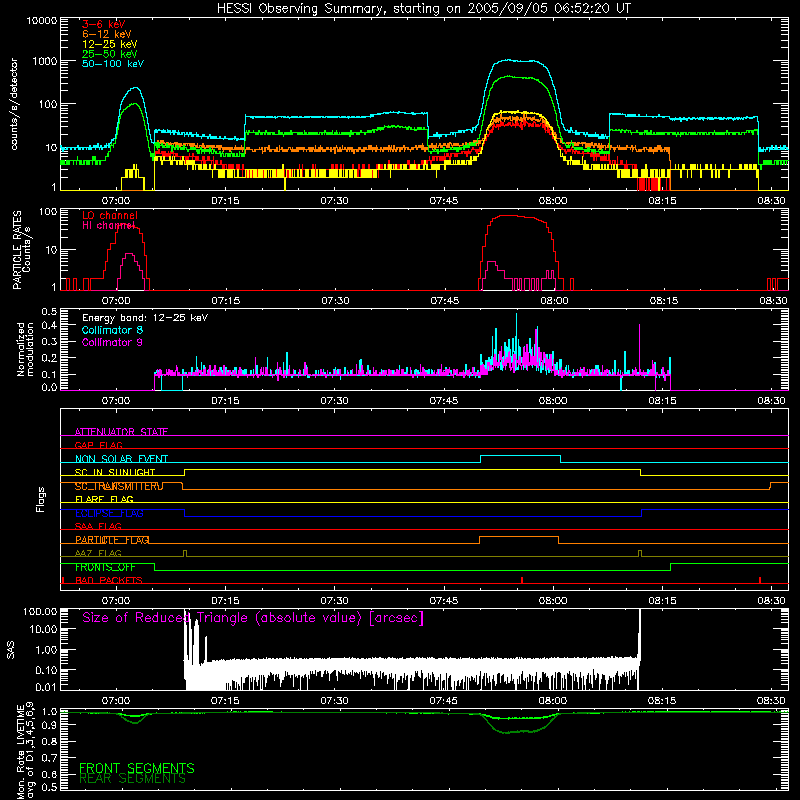
Task: Click the PARTICLE_FLAG label
Action: point(112,540)
